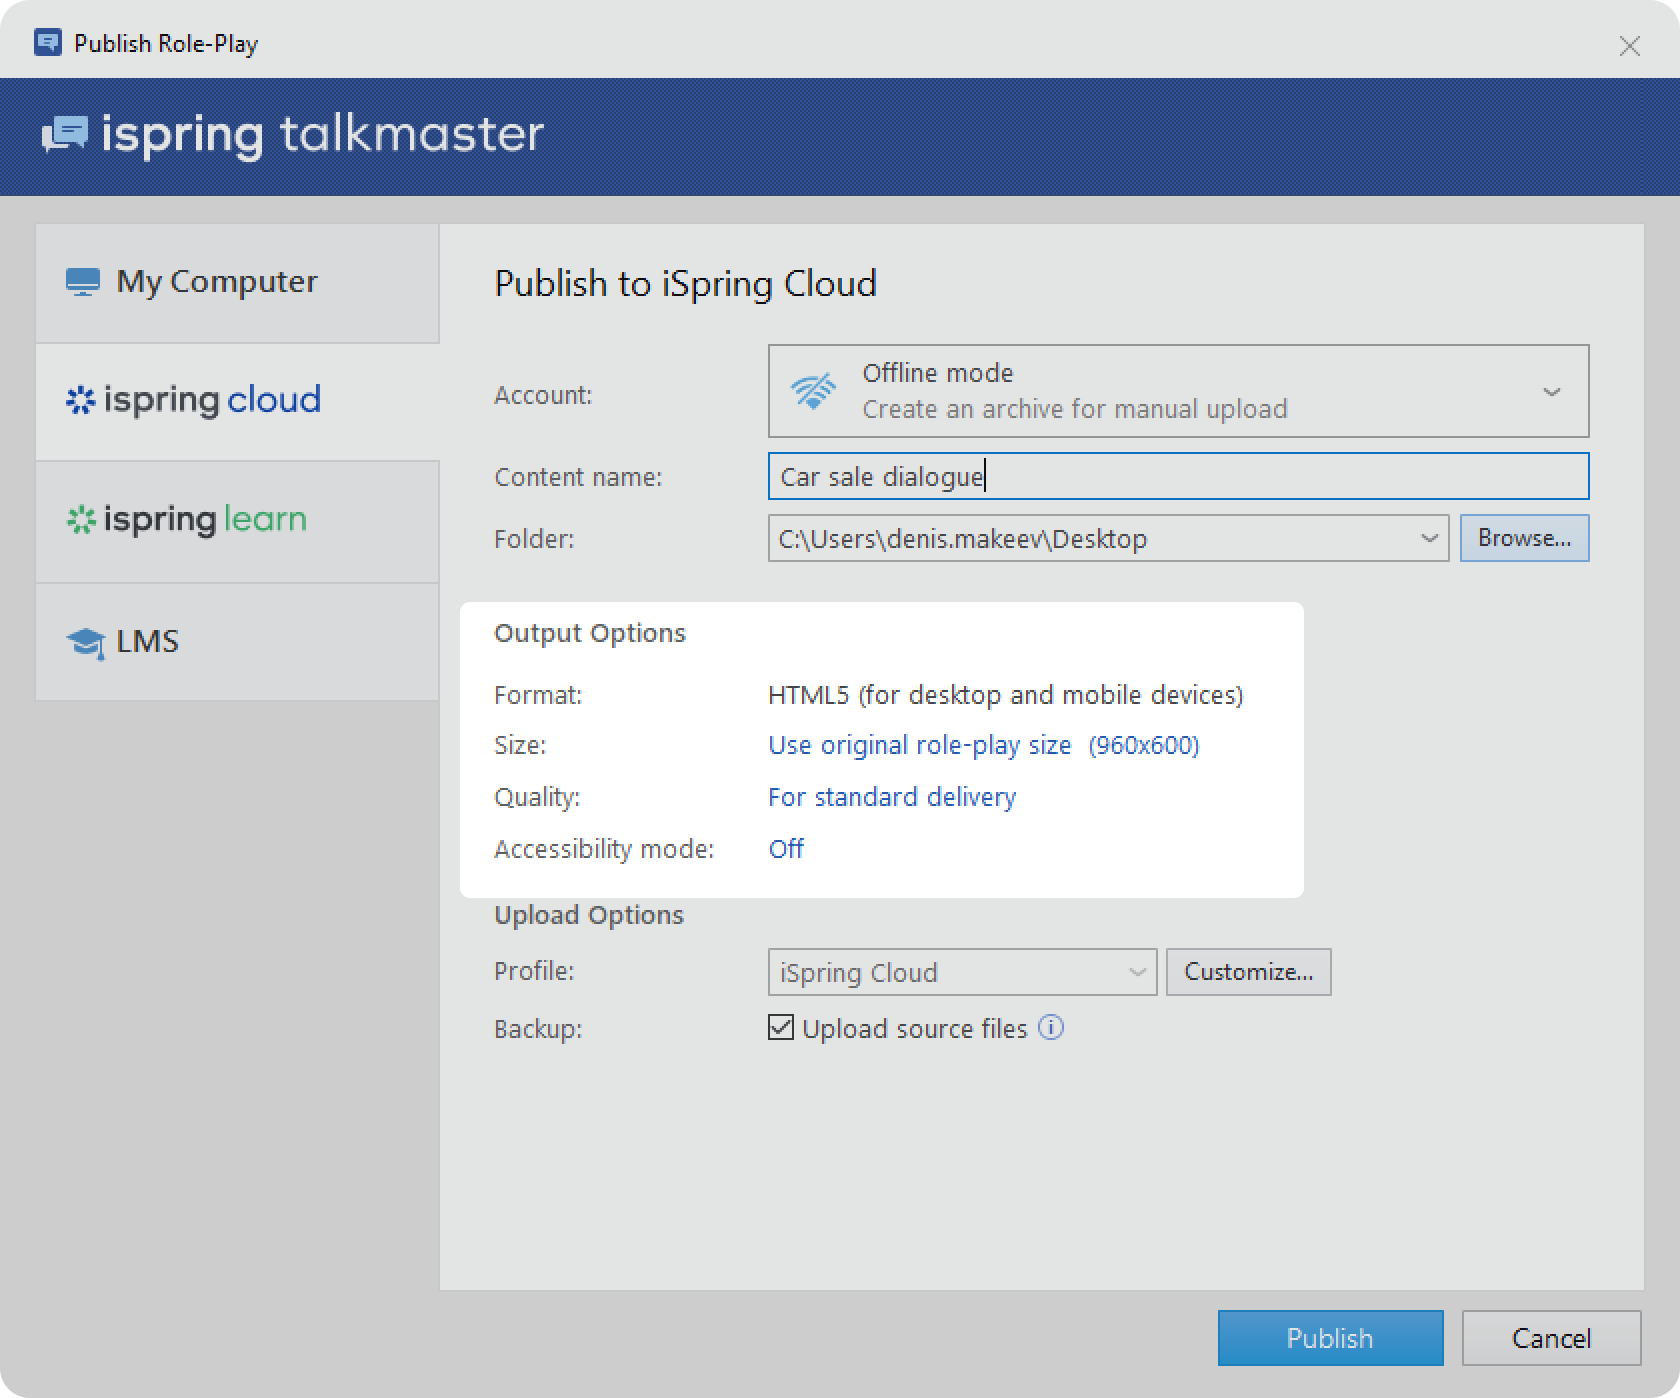Viewport: 1680px width, 1398px height.
Task: Click the Publish Role-Play title bar icon
Action: (48, 42)
